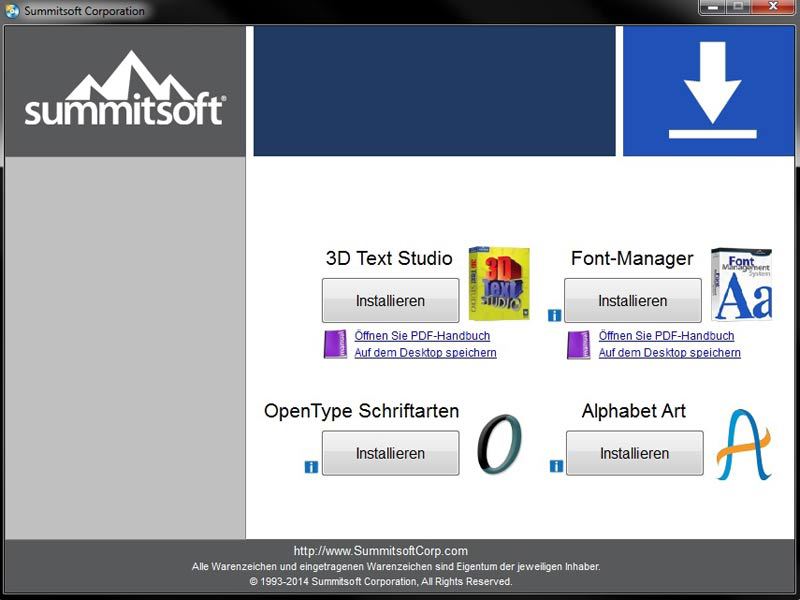Viewport: 800px width, 600px height.
Task: Open info icon beside Font-Manager install button
Action: coord(554,315)
